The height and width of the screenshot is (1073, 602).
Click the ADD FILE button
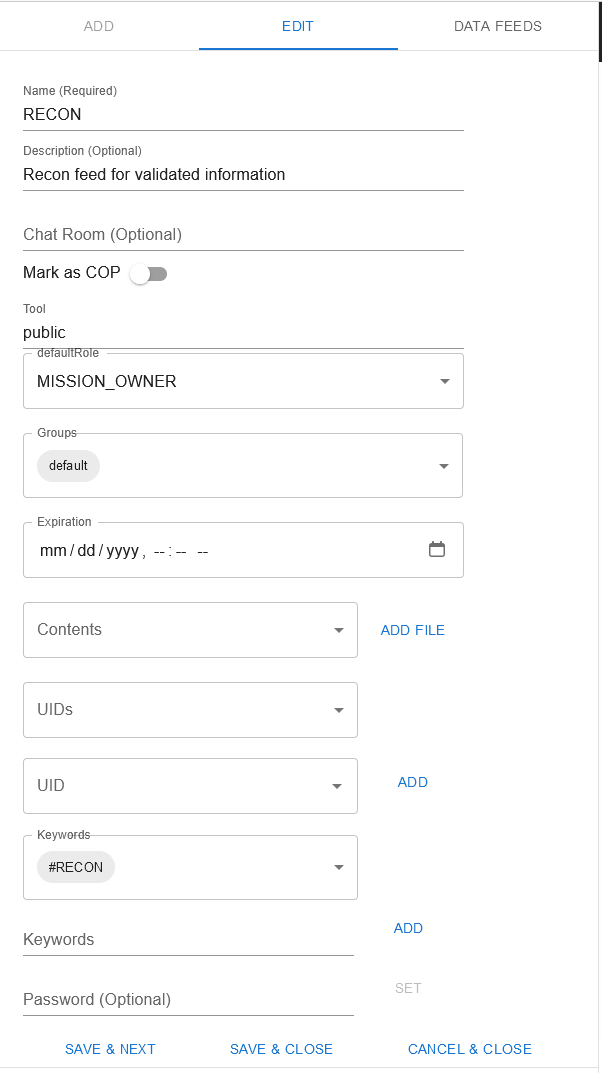[412, 630]
